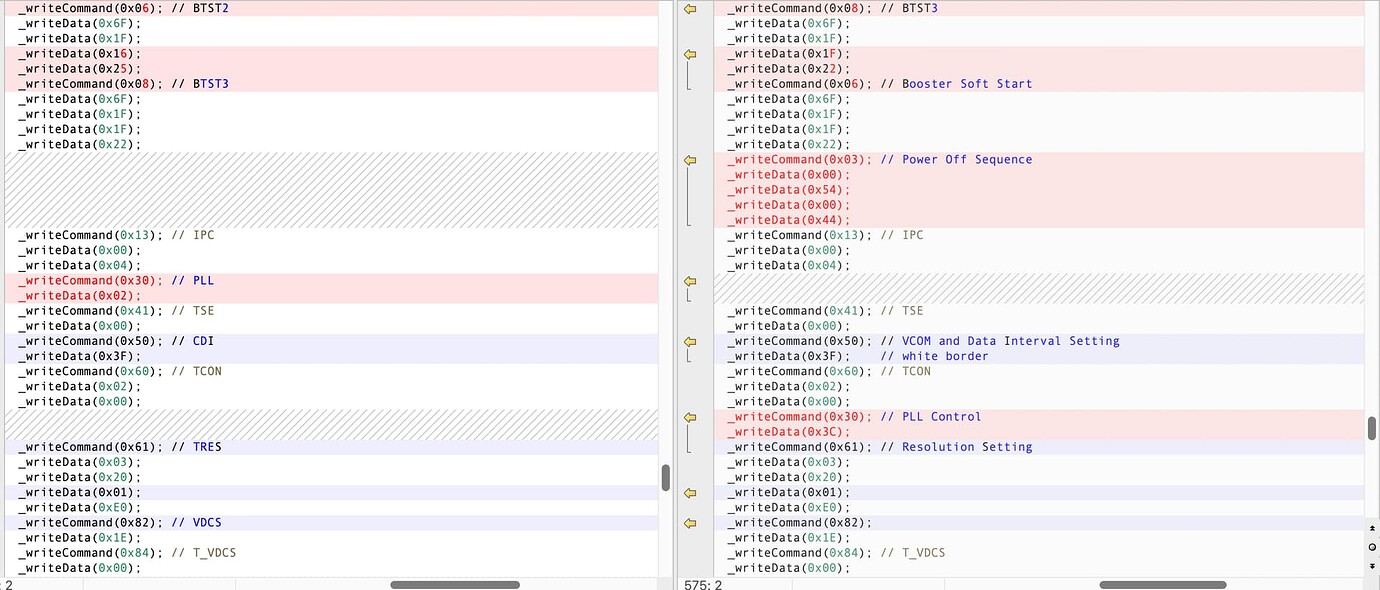The width and height of the screenshot is (1380, 590).
Task: Click the circle current-difference icon
Action: (x=1372, y=547)
